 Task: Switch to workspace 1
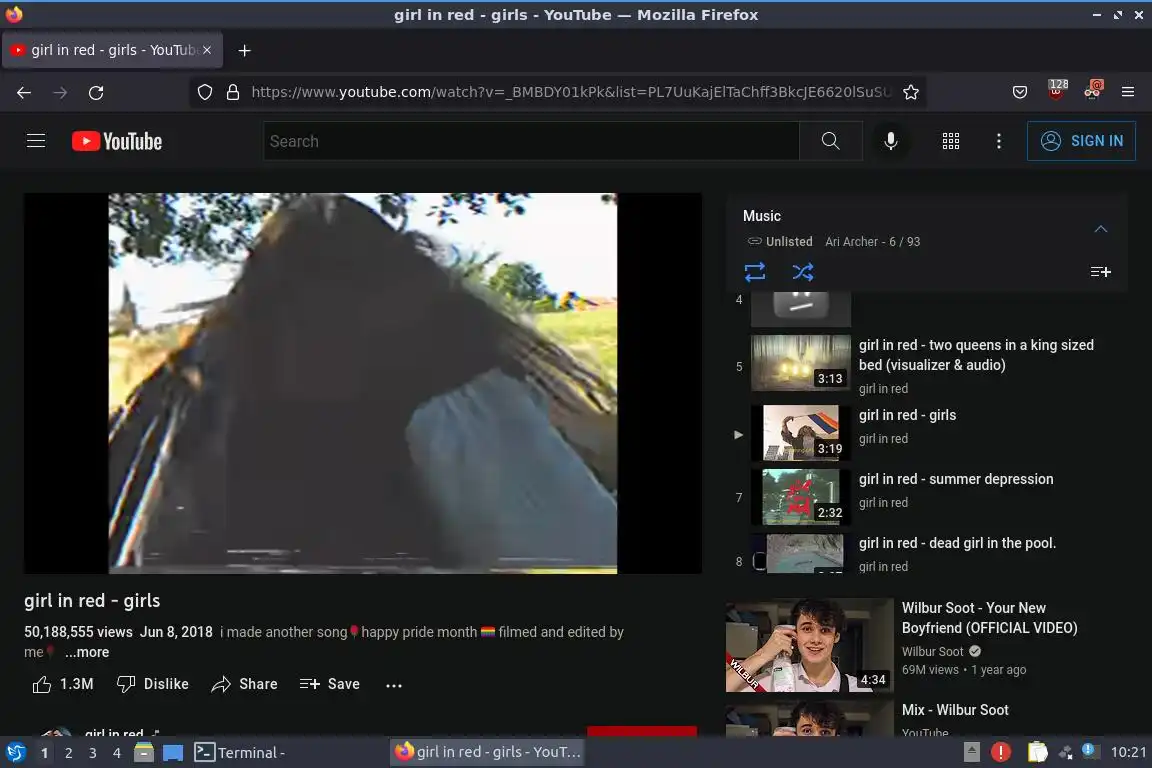click(x=45, y=753)
